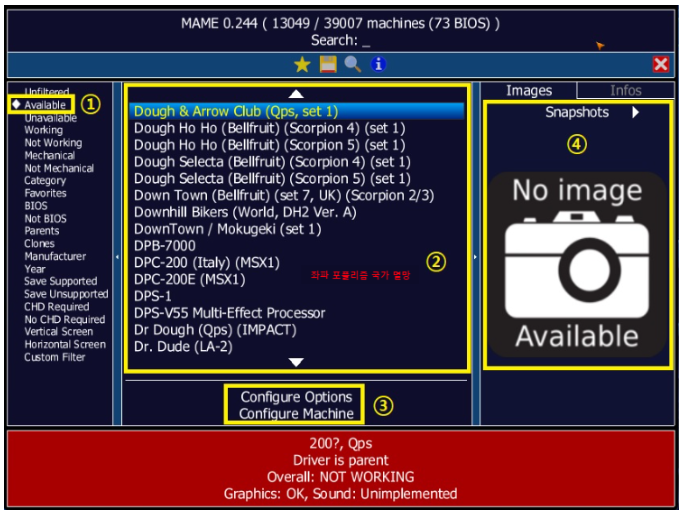
Task: Close MAME with the red X icon
Action: [x=660, y=65]
